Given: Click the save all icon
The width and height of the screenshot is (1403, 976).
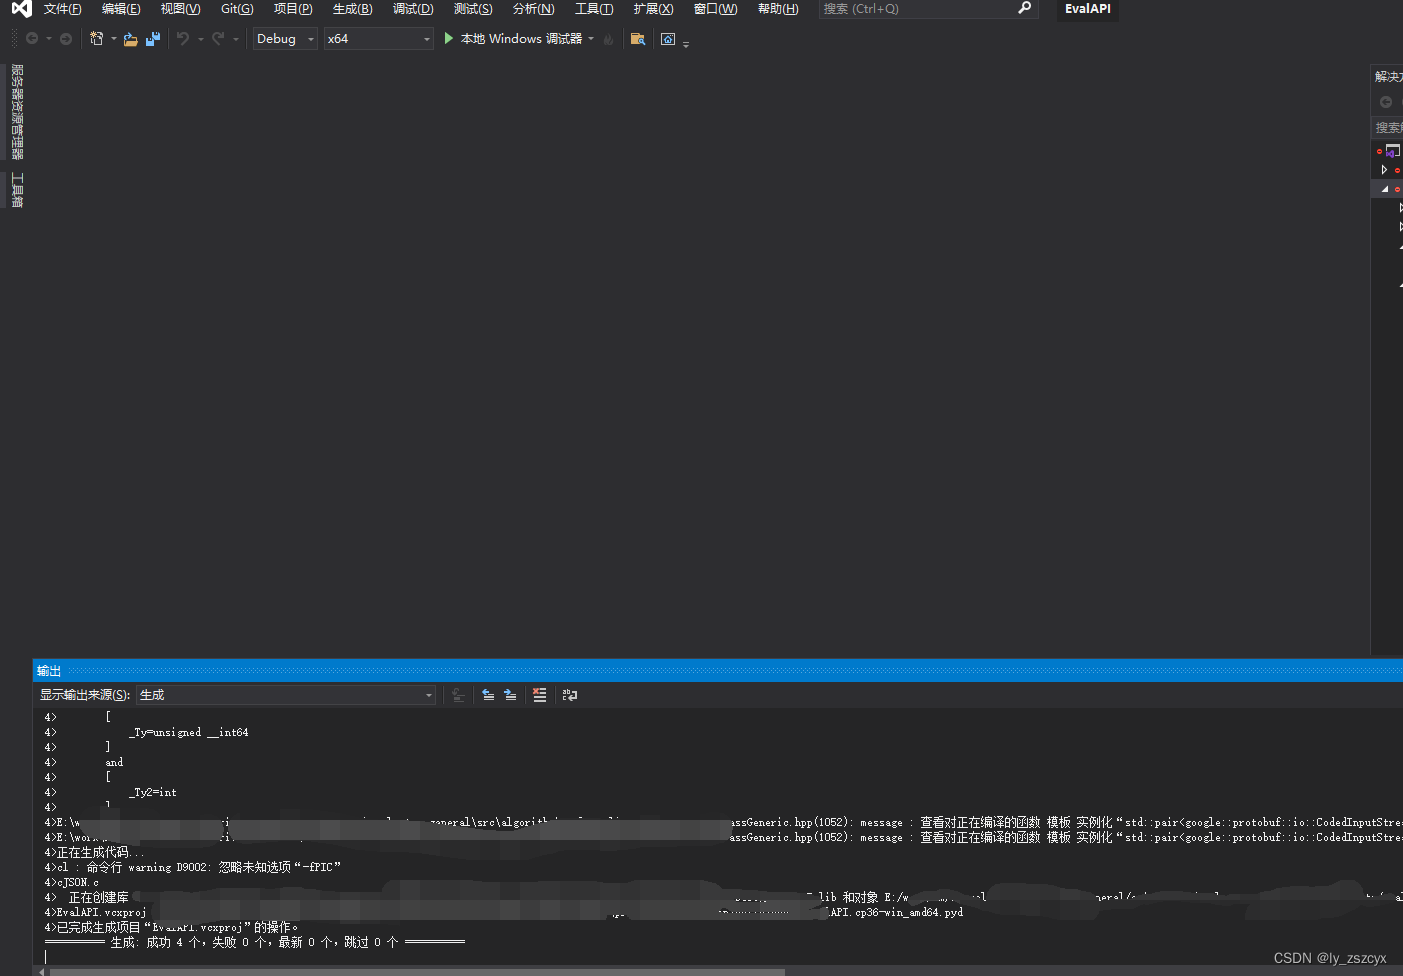Looking at the screenshot, I should tap(153, 39).
